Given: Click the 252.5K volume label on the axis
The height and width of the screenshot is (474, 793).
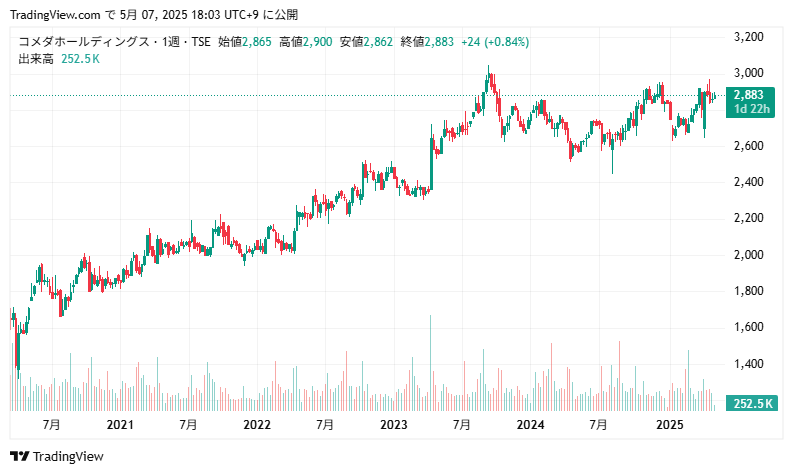Looking at the screenshot, I should (x=751, y=403).
